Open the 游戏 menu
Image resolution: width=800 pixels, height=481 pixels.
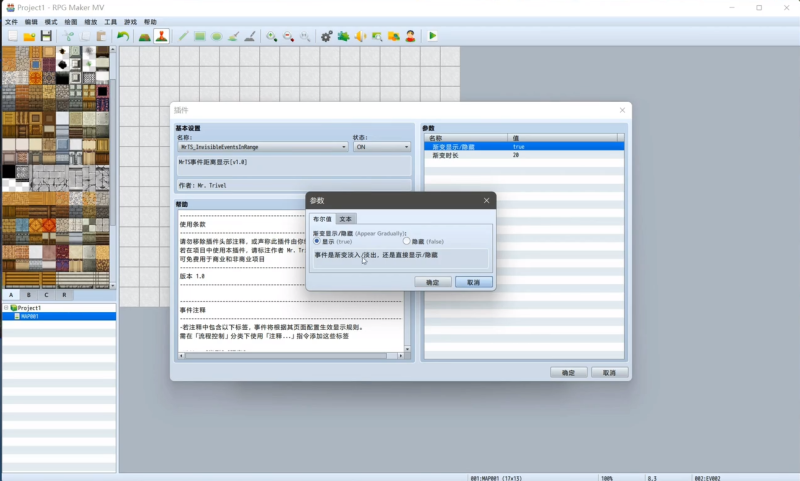tap(131, 22)
